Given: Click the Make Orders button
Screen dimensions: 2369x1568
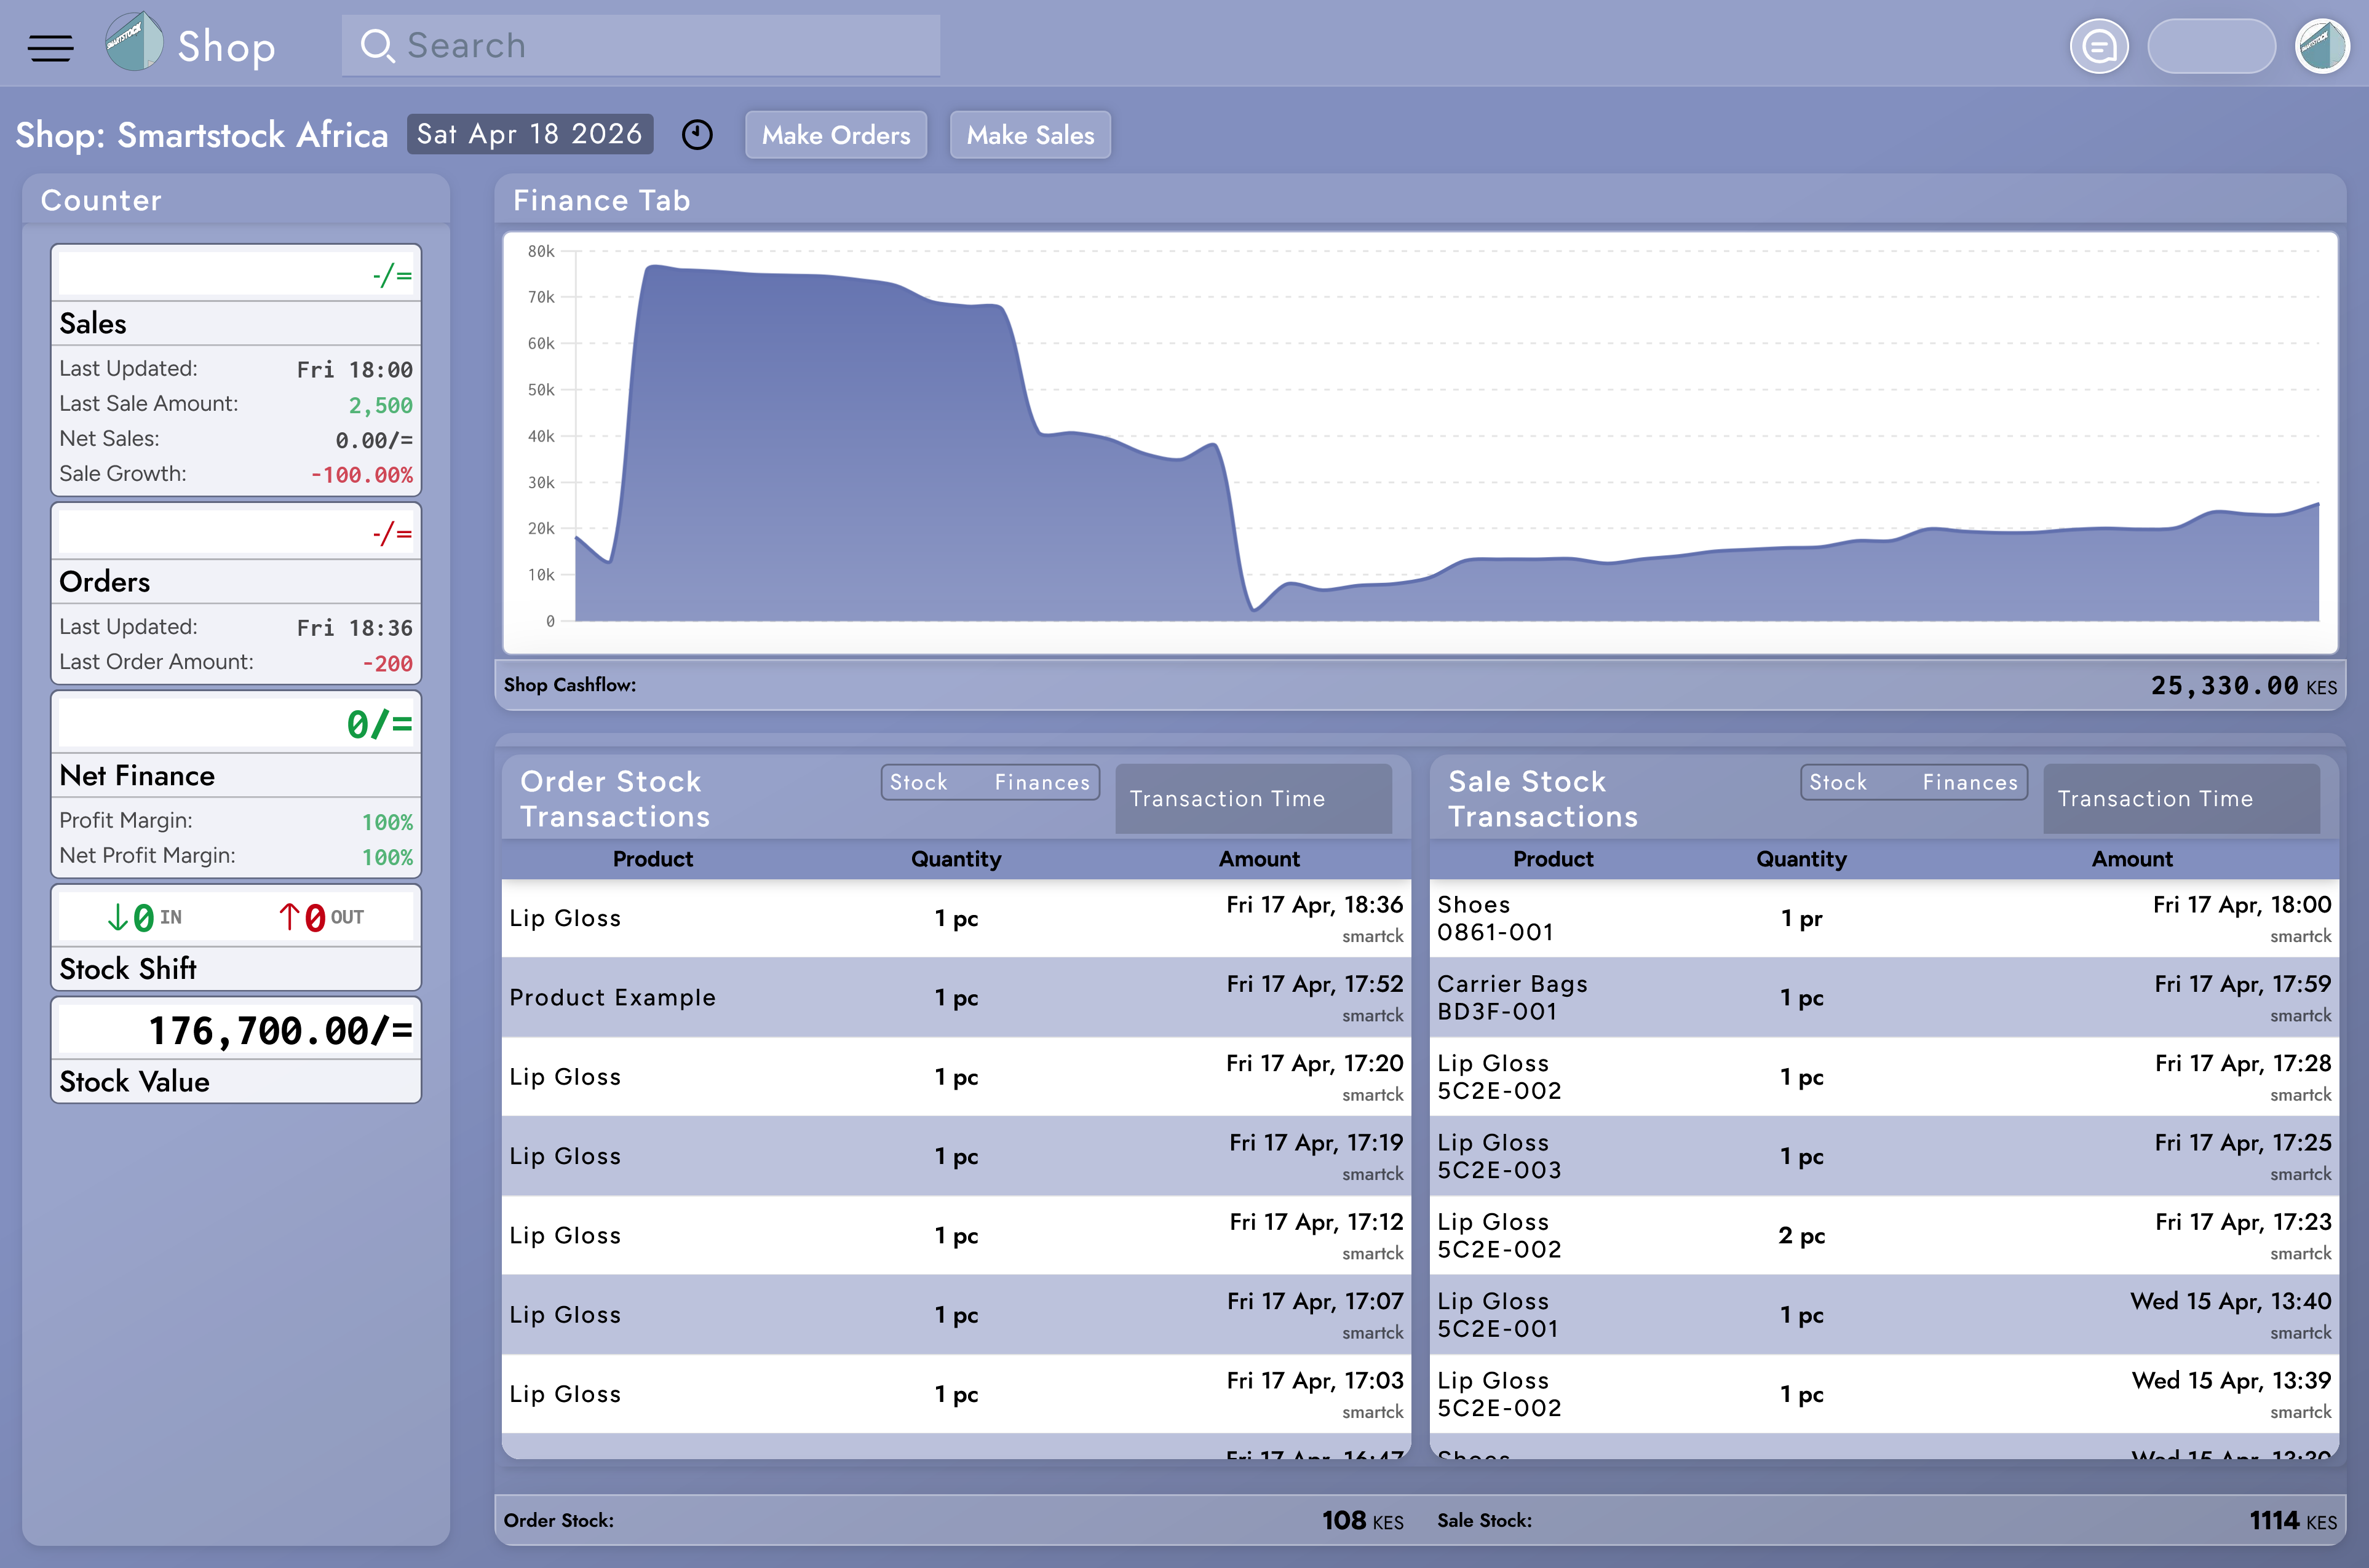Looking at the screenshot, I should click(x=836, y=135).
